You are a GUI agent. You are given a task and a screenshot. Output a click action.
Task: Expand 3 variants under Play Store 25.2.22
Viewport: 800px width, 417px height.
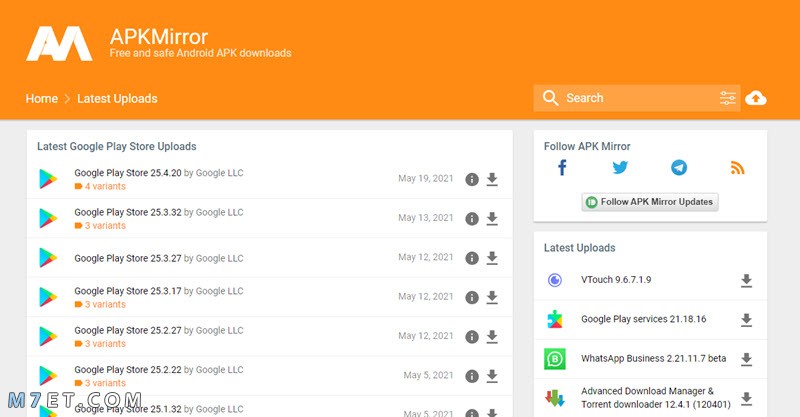[x=100, y=383]
